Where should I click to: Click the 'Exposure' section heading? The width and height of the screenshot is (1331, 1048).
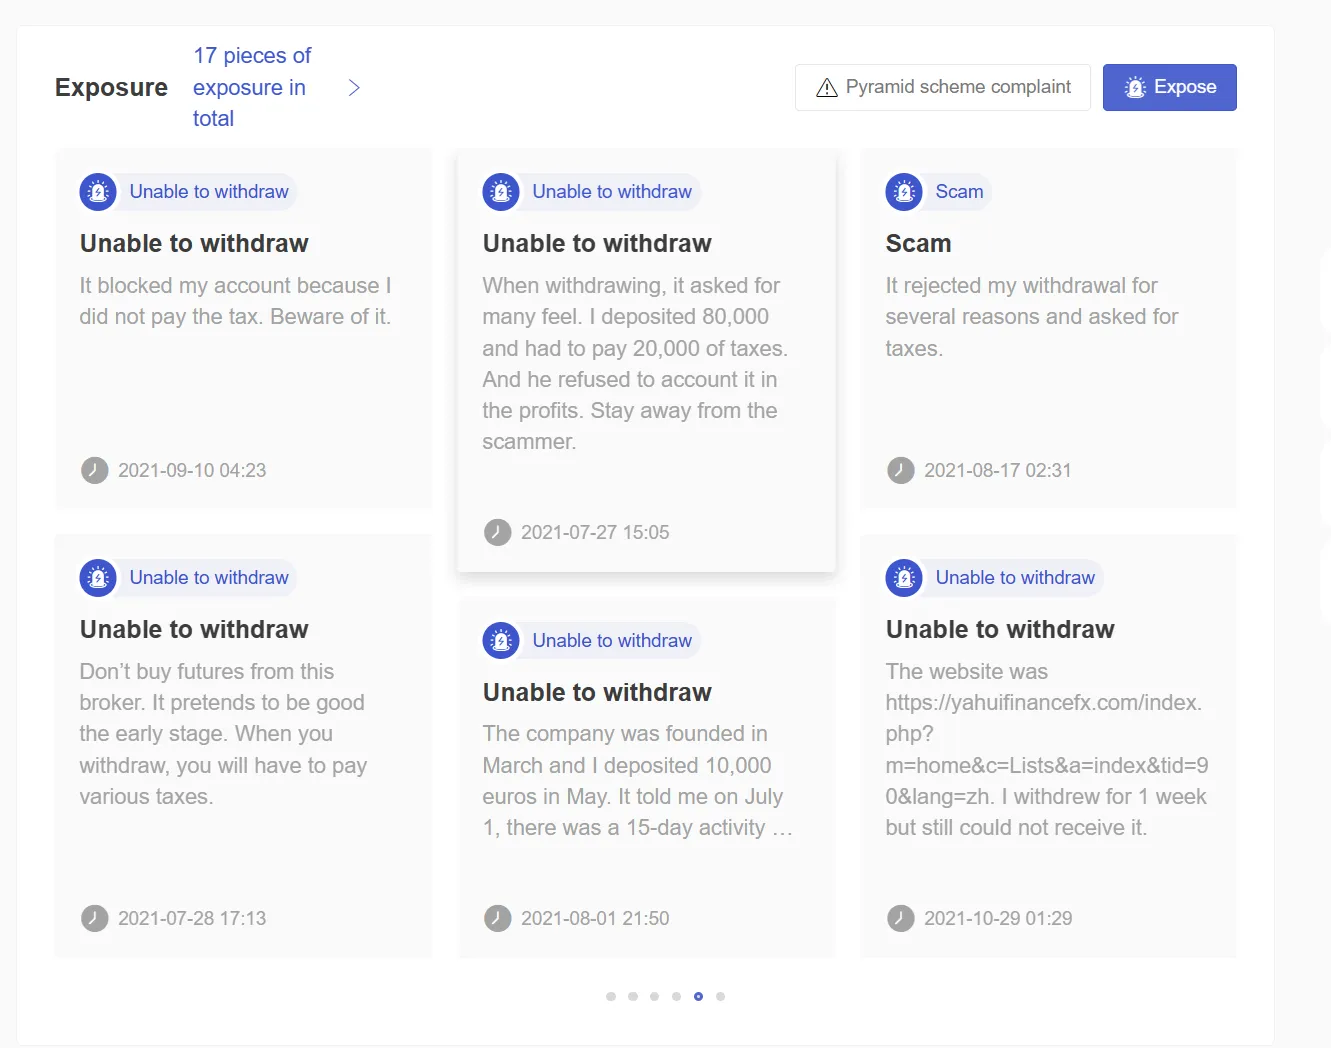coord(111,88)
